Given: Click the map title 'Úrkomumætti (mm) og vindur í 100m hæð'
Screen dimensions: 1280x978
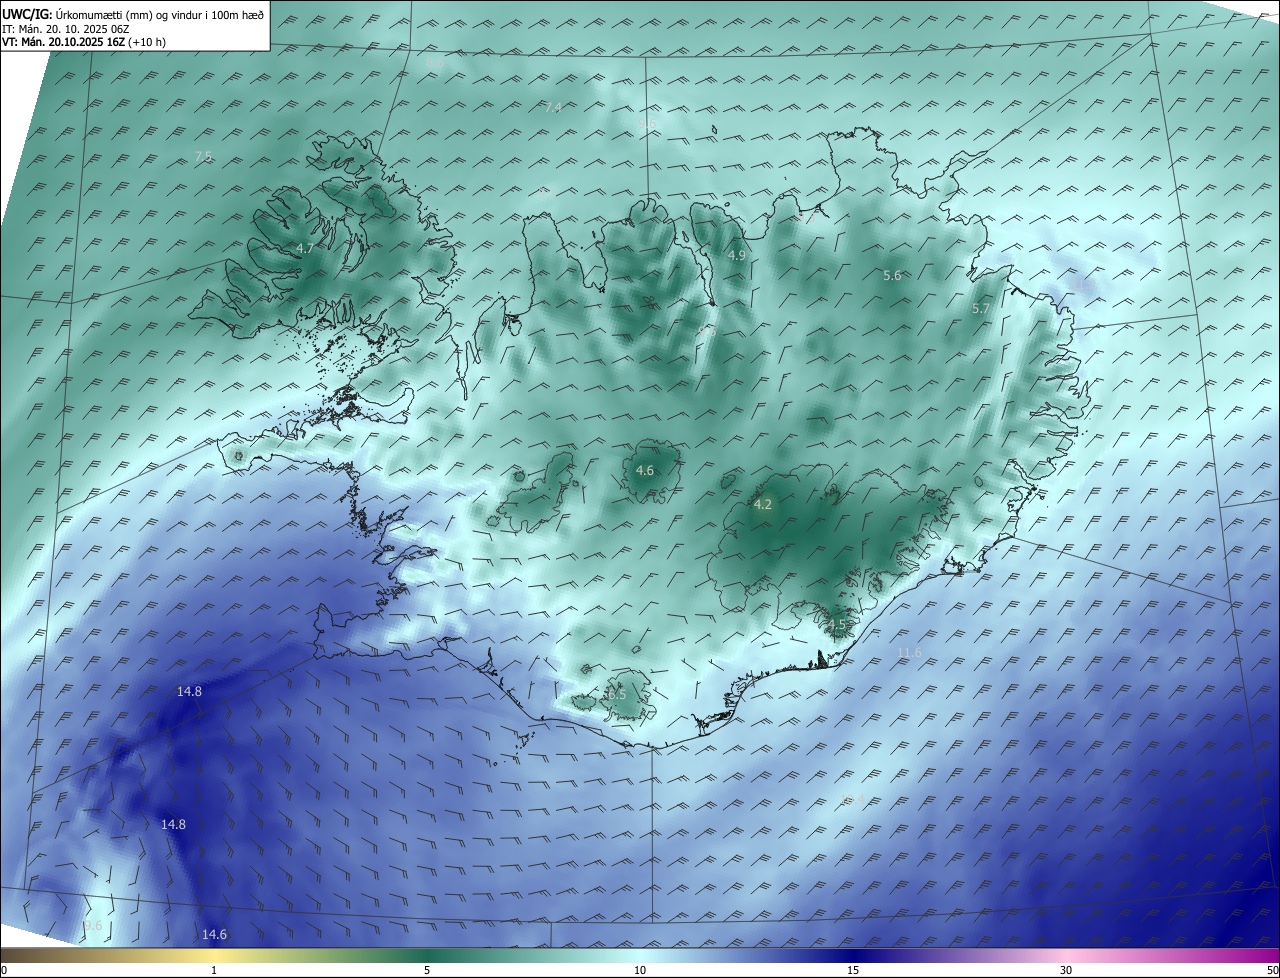Looking at the screenshot, I should (160, 14).
